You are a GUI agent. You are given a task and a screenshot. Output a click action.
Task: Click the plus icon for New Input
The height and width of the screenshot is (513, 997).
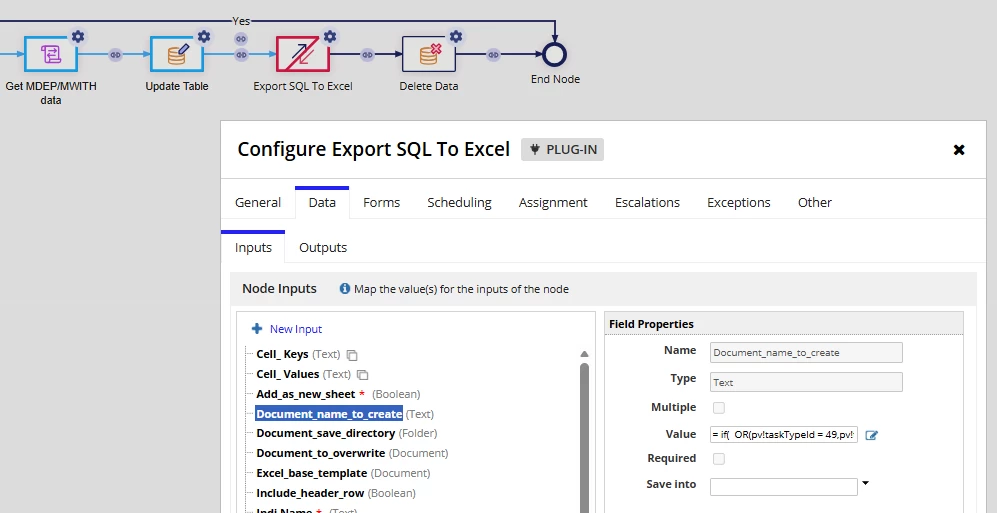(257, 329)
